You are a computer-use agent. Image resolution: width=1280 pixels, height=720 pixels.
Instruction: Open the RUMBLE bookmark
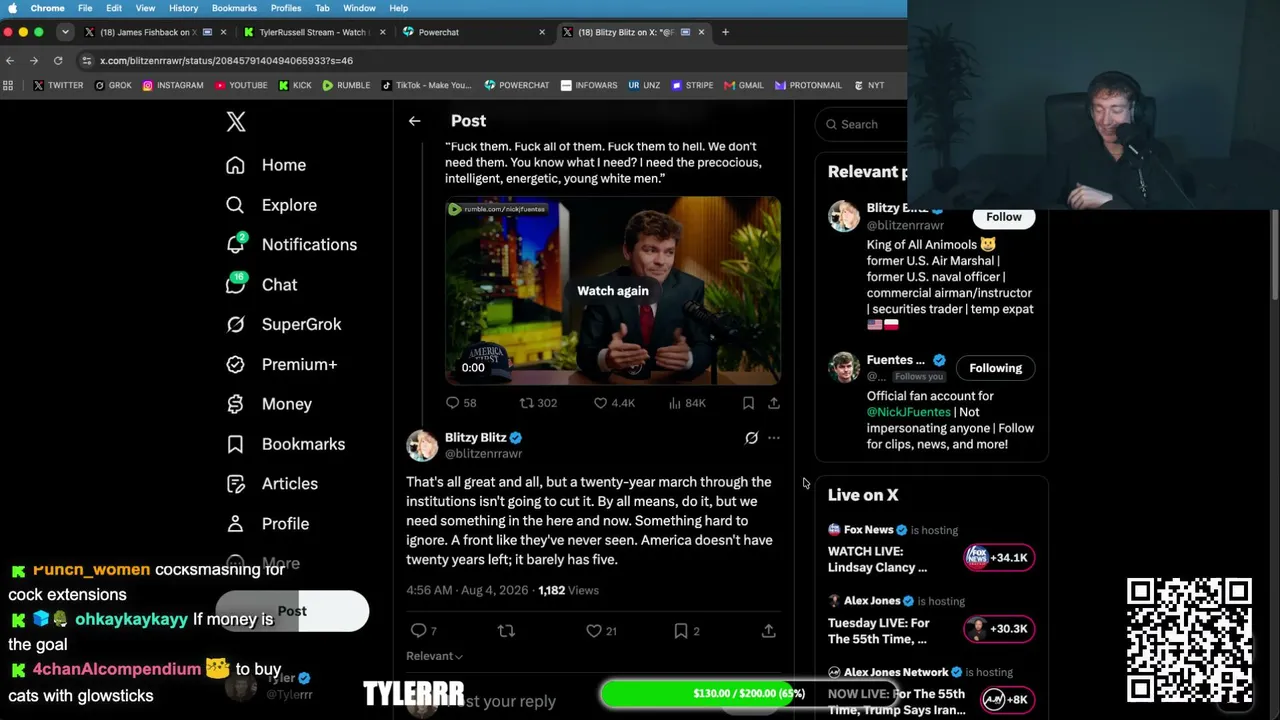pyautogui.click(x=346, y=85)
